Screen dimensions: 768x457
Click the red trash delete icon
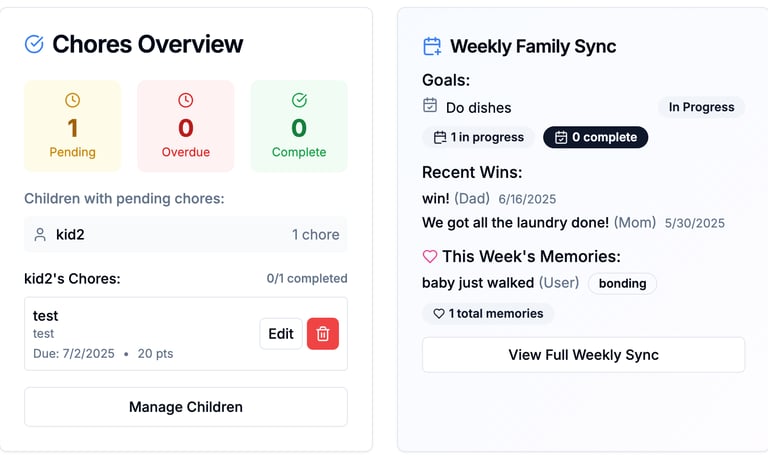(322, 334)
